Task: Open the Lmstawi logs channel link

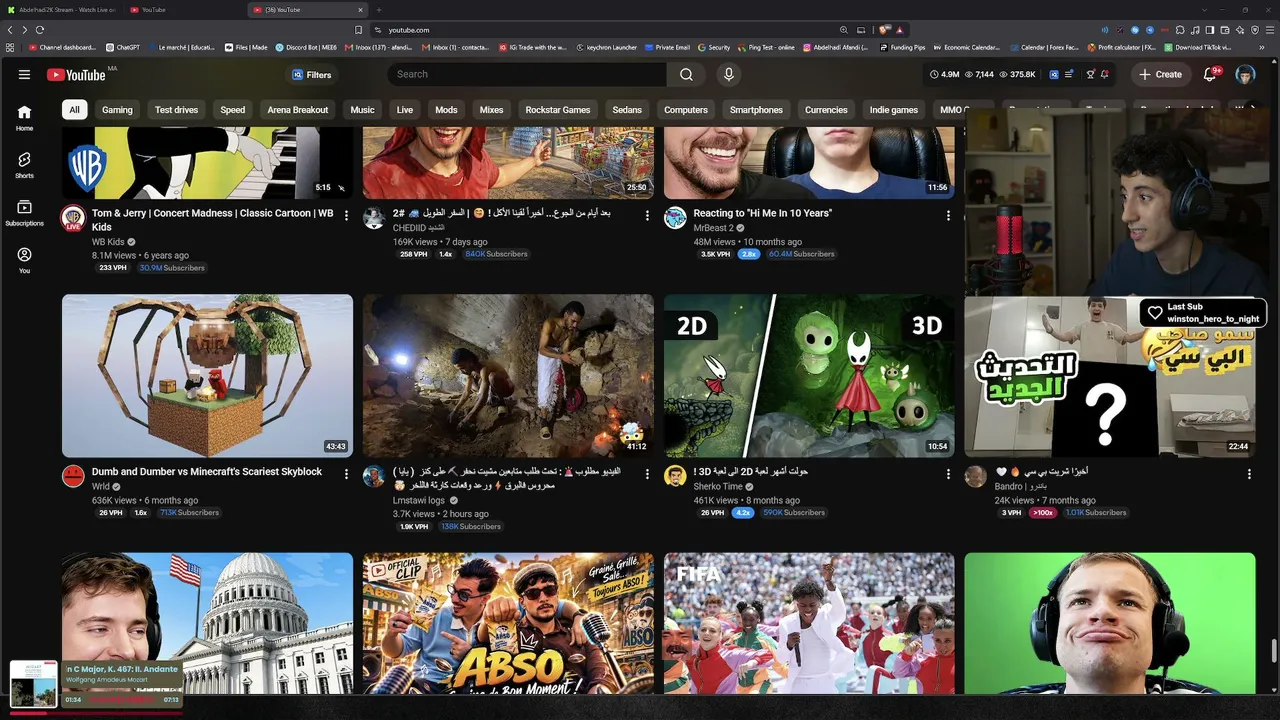Action: [419, 500]
